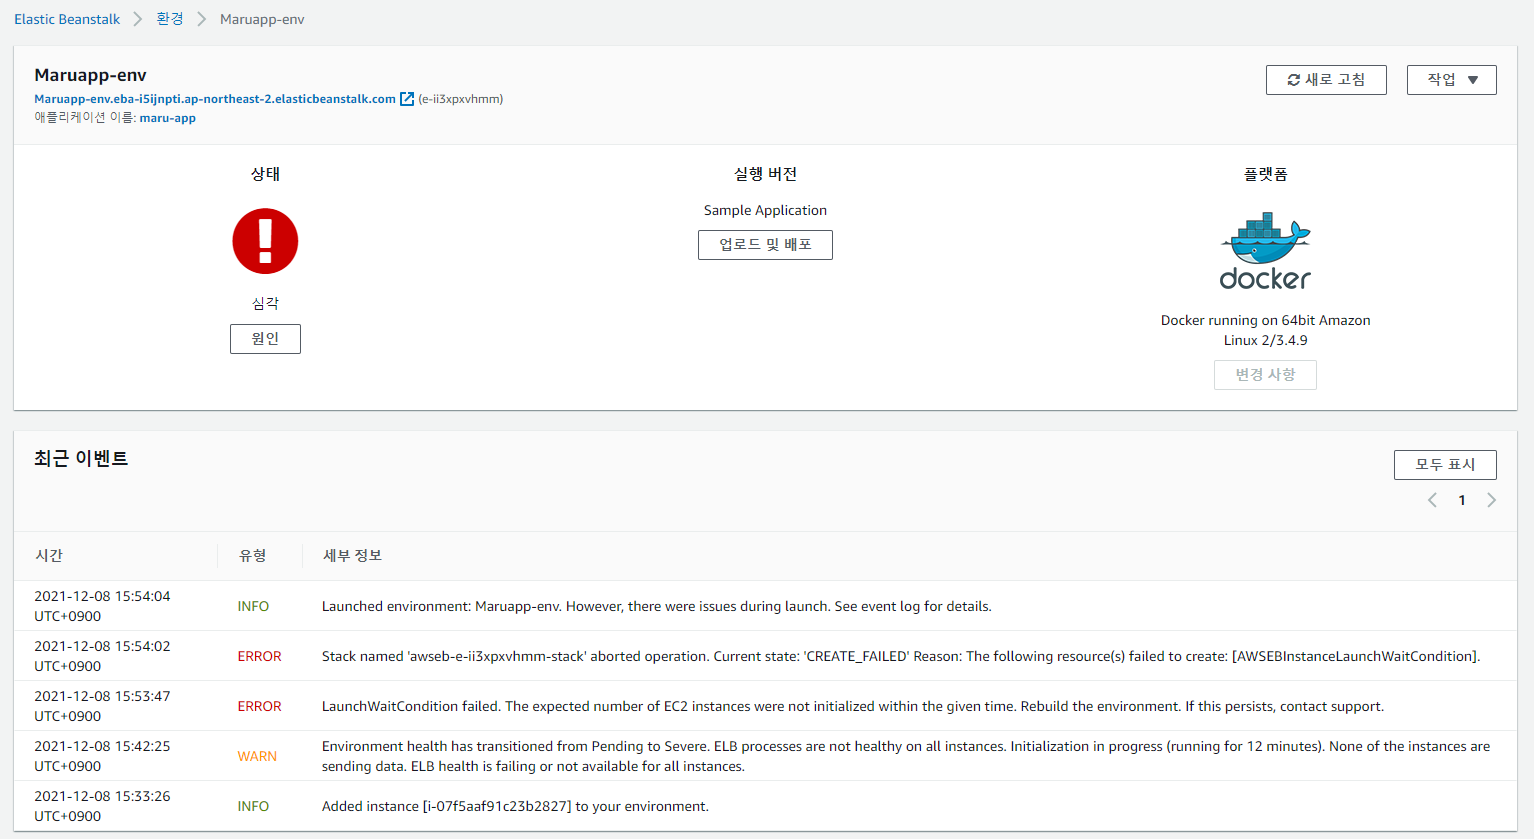Click the INFO label at 15:33:26
The image size is (1534, 839).
(x=253, y=806)
